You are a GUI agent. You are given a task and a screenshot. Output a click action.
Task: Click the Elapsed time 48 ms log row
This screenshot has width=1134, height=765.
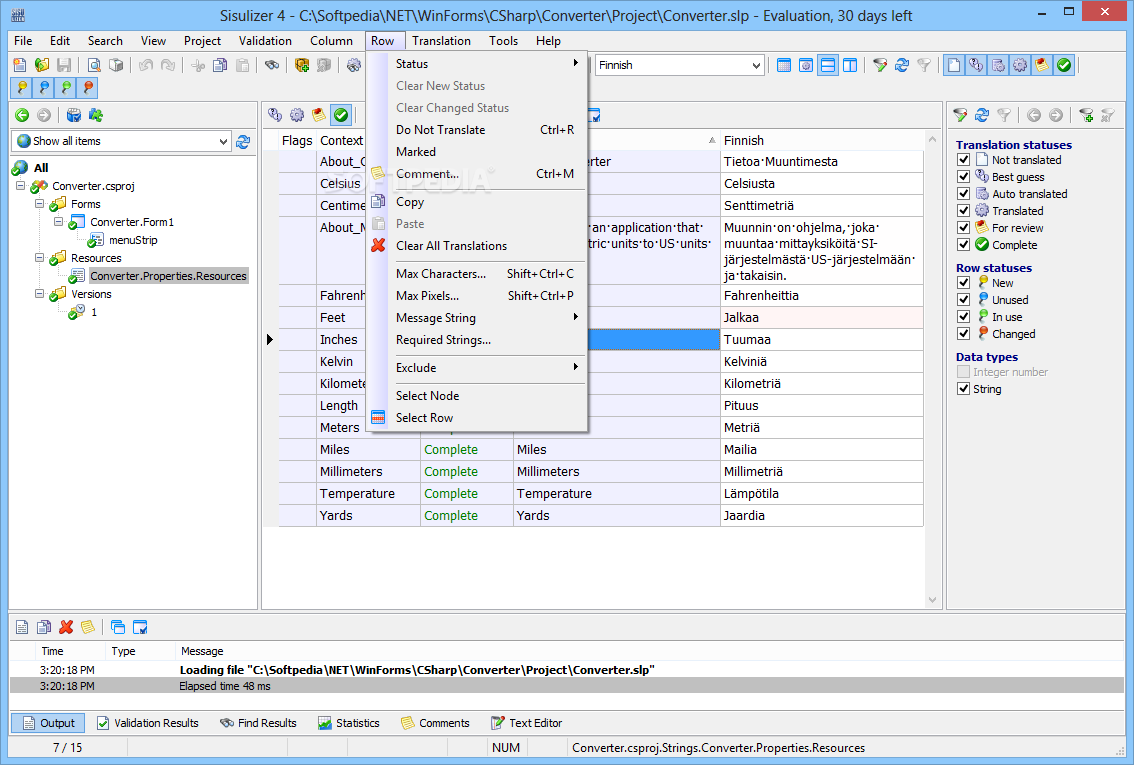point(567,686)
